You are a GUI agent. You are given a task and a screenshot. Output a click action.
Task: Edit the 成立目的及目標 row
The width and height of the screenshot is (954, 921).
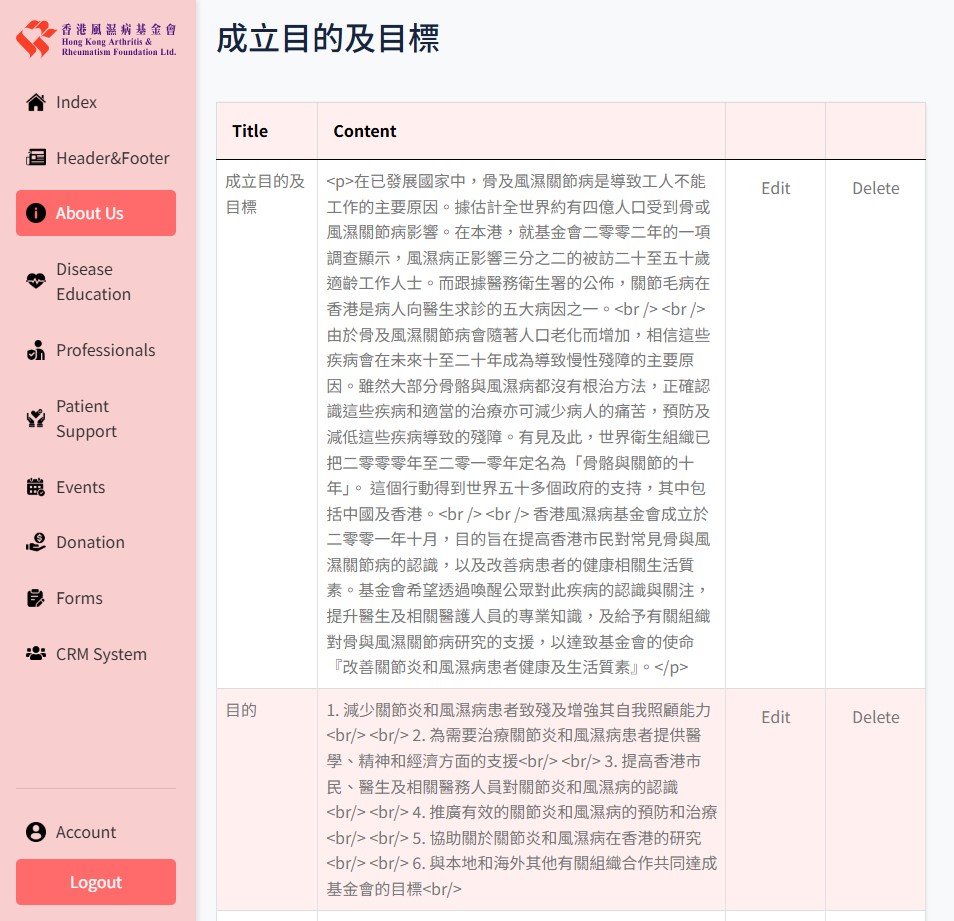[775, 188]
